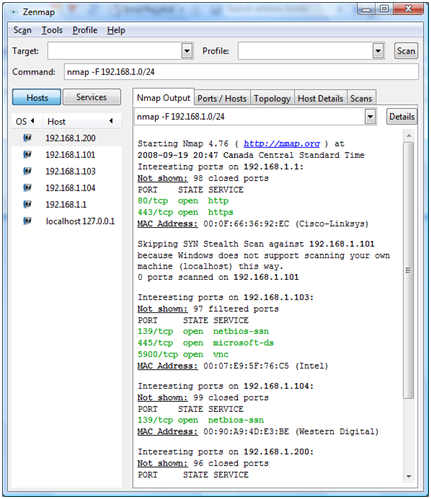Screen dimensions: 431x499
Task: Click the Command field with nmap -F
Action: point(241,72)
